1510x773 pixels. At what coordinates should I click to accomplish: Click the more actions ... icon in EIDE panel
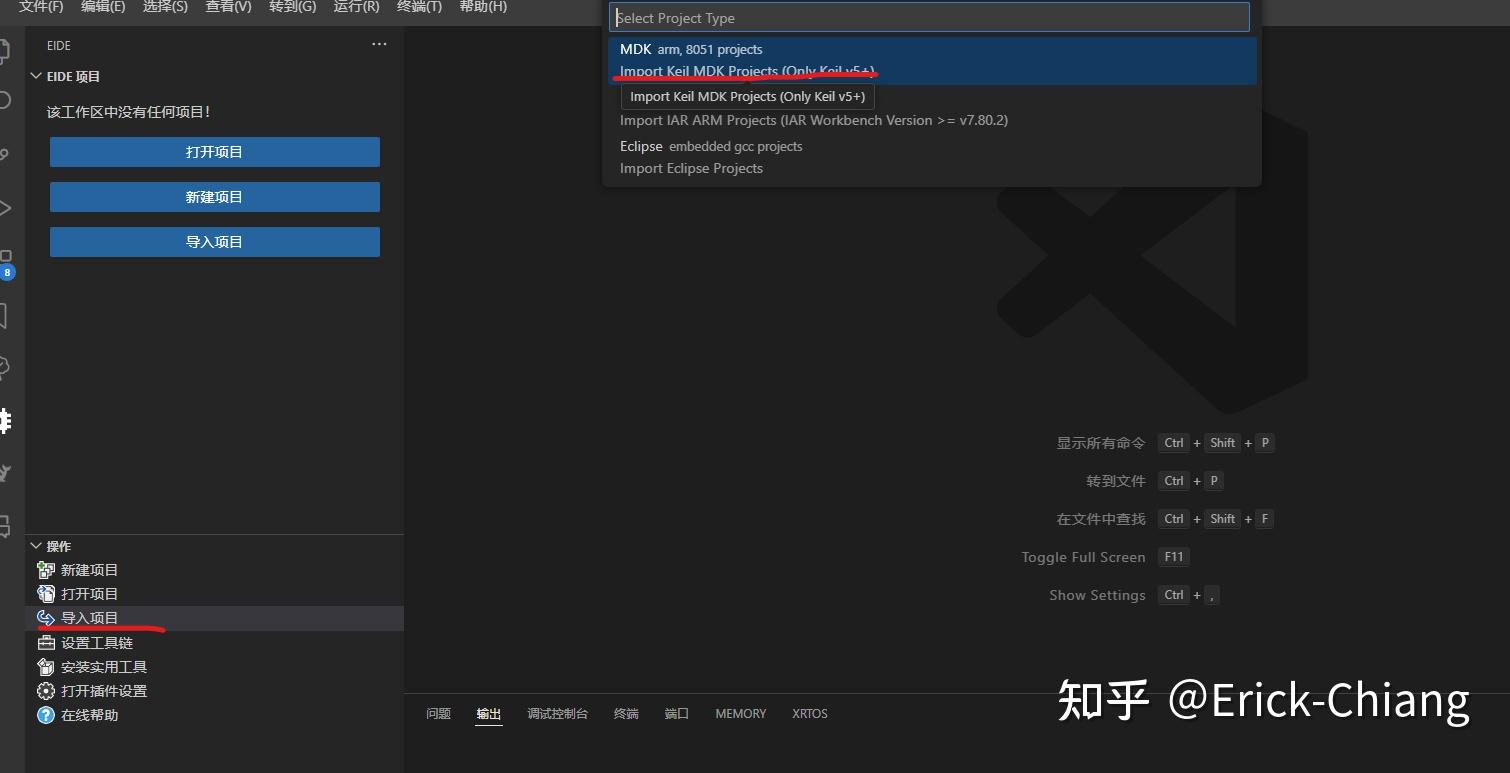point(378,44)
